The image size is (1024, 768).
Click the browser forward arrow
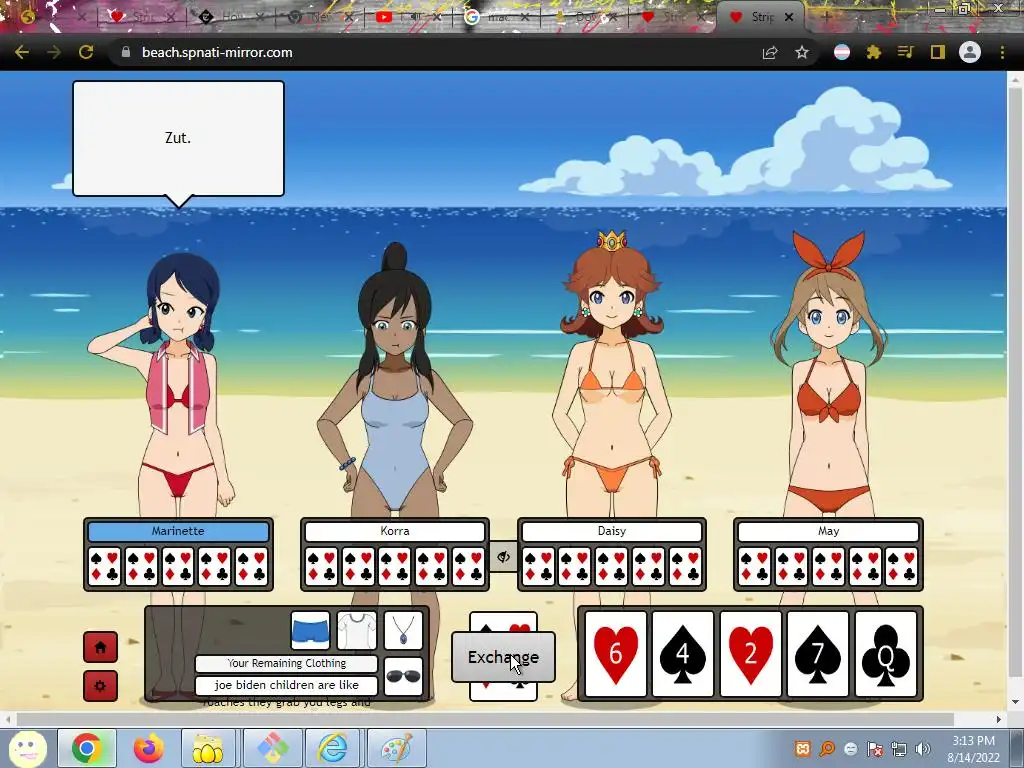pos(54,52)
